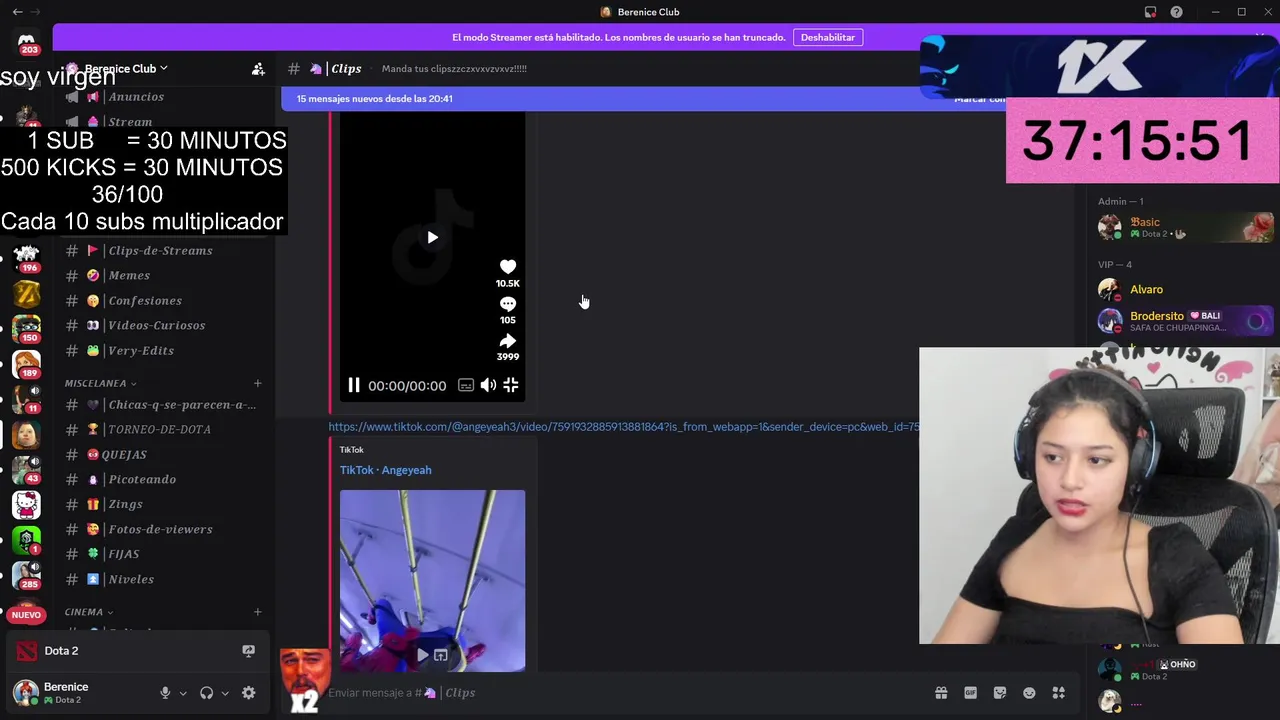Toggle captions on the embedded video
Viewport: 1280px width, 720px height.
pos(466,385)
